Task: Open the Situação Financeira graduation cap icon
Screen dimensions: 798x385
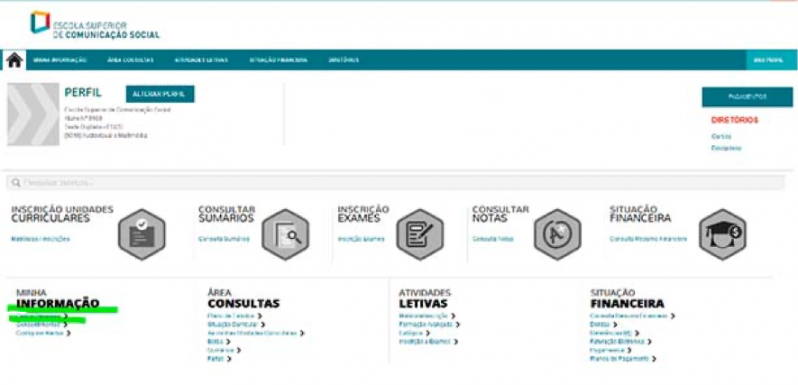Action: pos(723,234)
